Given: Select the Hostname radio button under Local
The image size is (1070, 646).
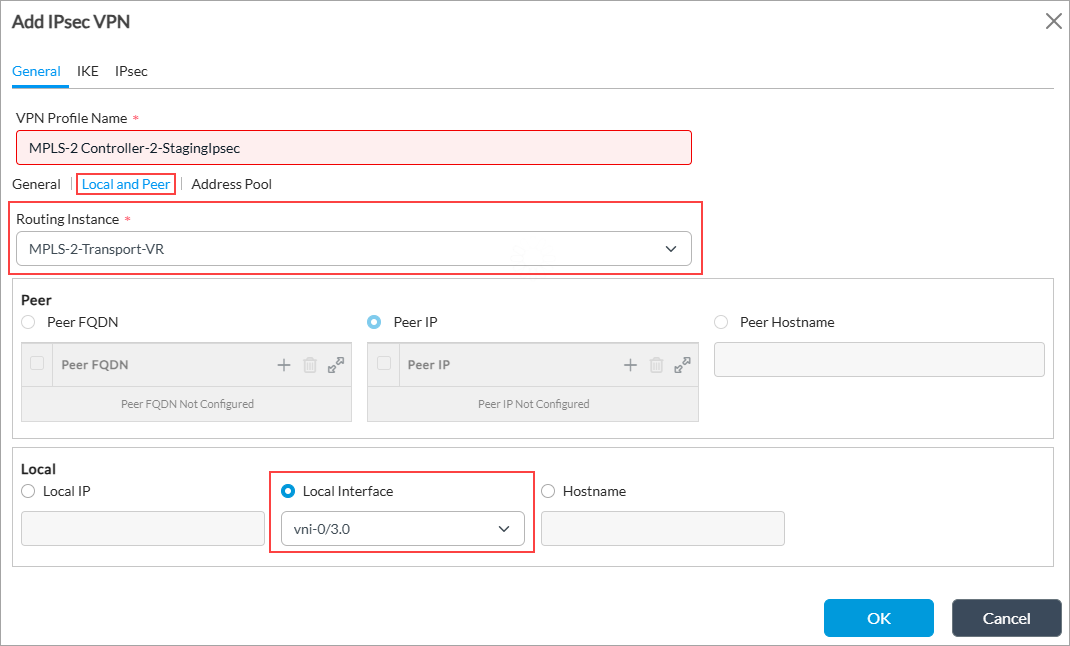Looking at the screenshot, I should (548, 491).
